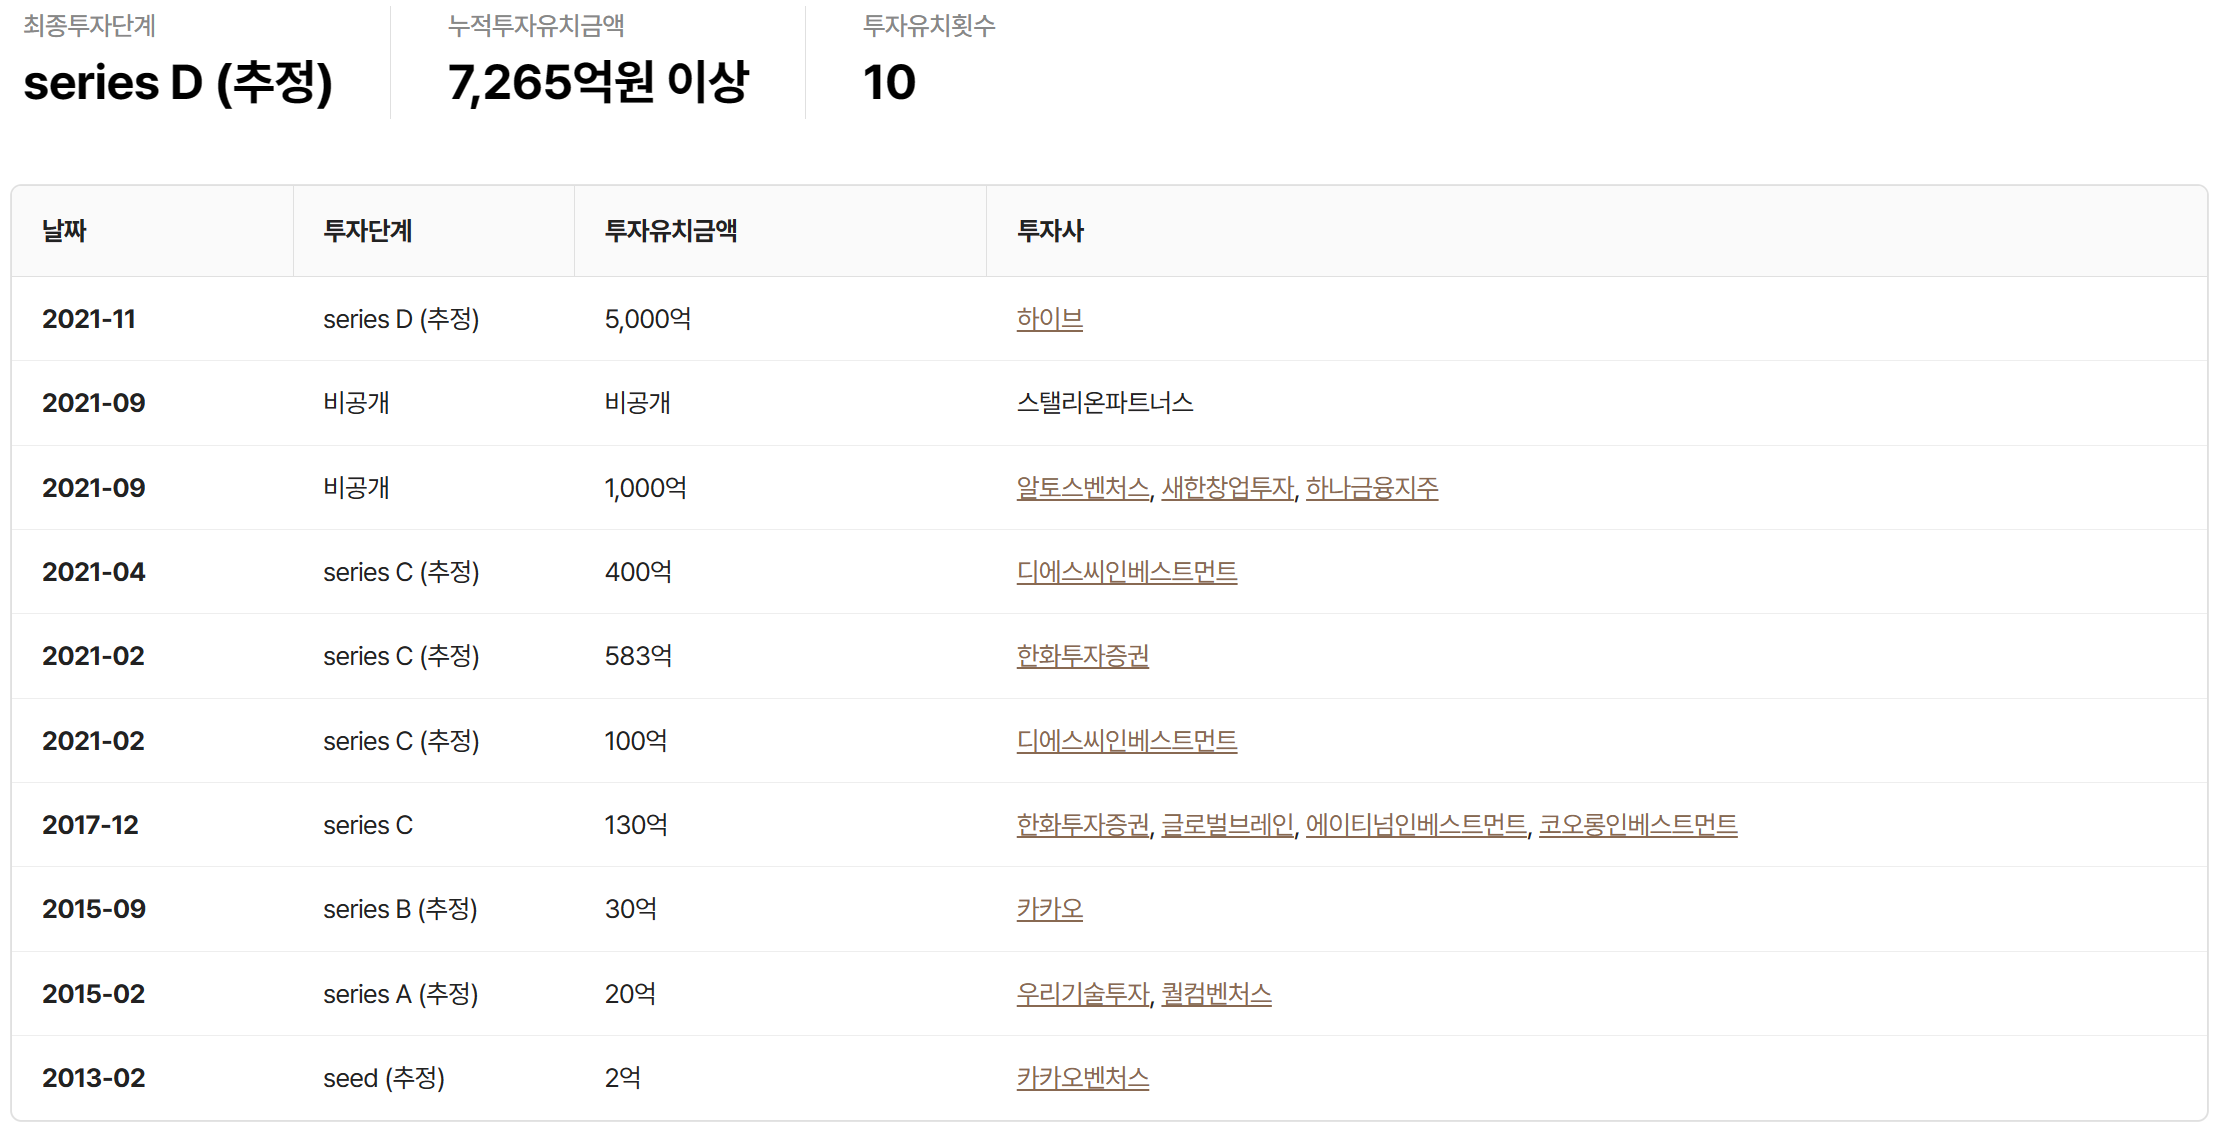Click the 하나금융지주 investor link

1371,488
